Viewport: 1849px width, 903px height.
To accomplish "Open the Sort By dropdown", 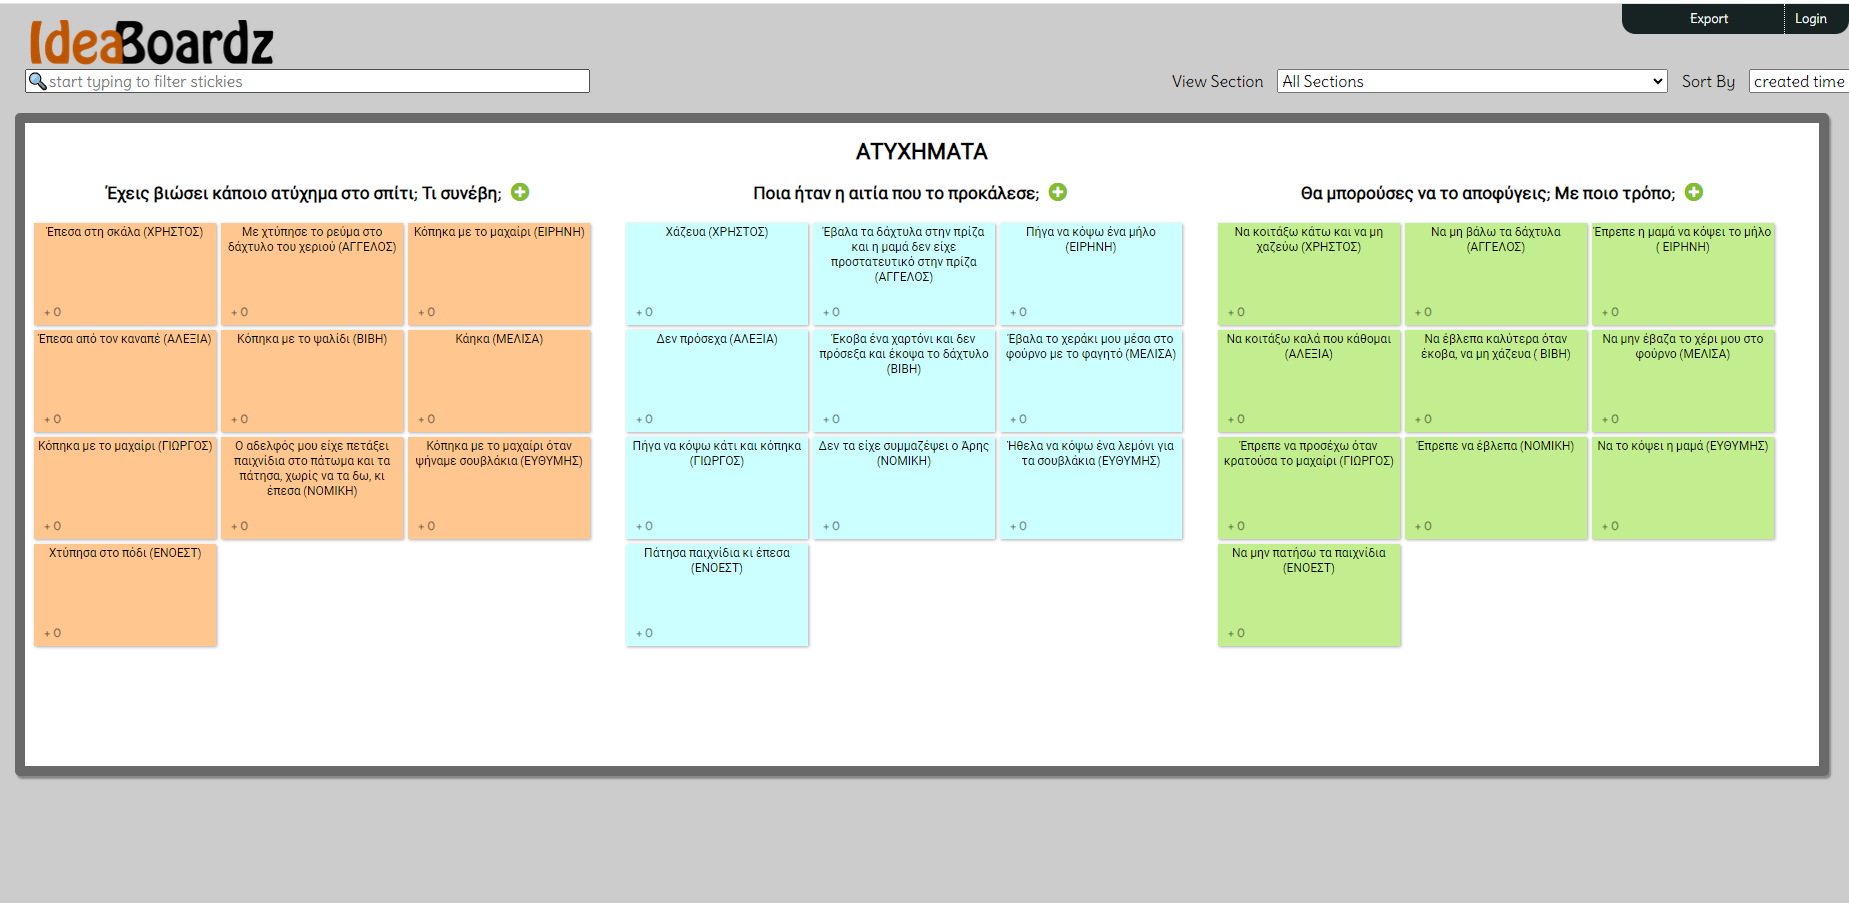I will tap(1798, 81).
